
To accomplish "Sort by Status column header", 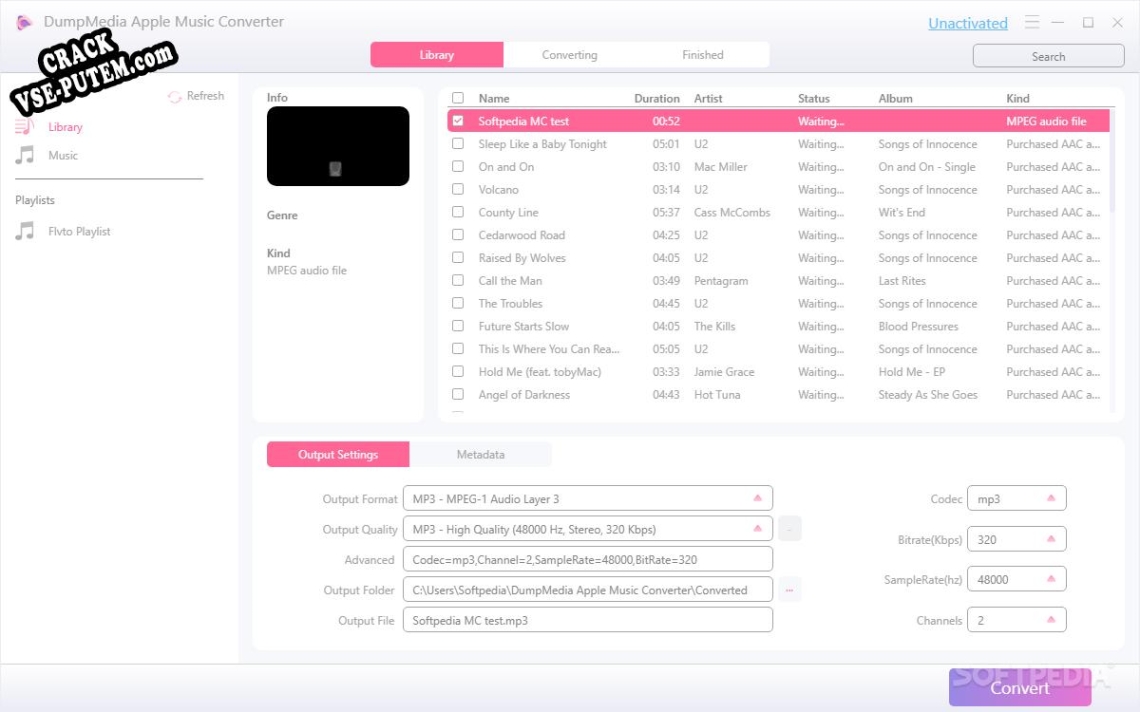I will (814, 98).
